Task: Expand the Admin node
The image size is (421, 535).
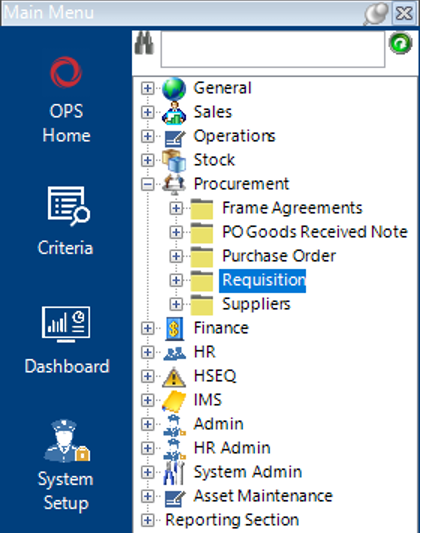Action: (147, 424)
